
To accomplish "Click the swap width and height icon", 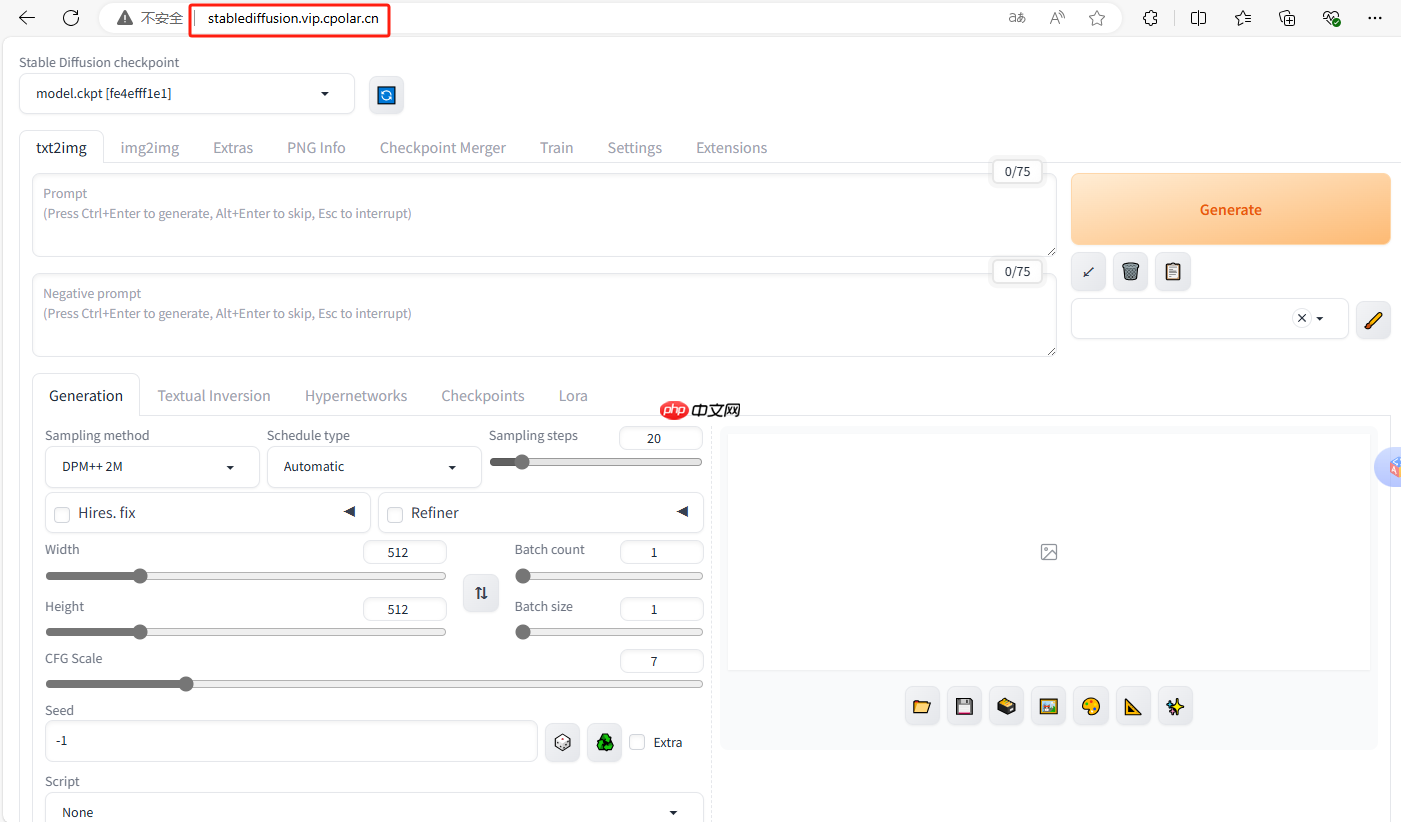I will point(481,593).
